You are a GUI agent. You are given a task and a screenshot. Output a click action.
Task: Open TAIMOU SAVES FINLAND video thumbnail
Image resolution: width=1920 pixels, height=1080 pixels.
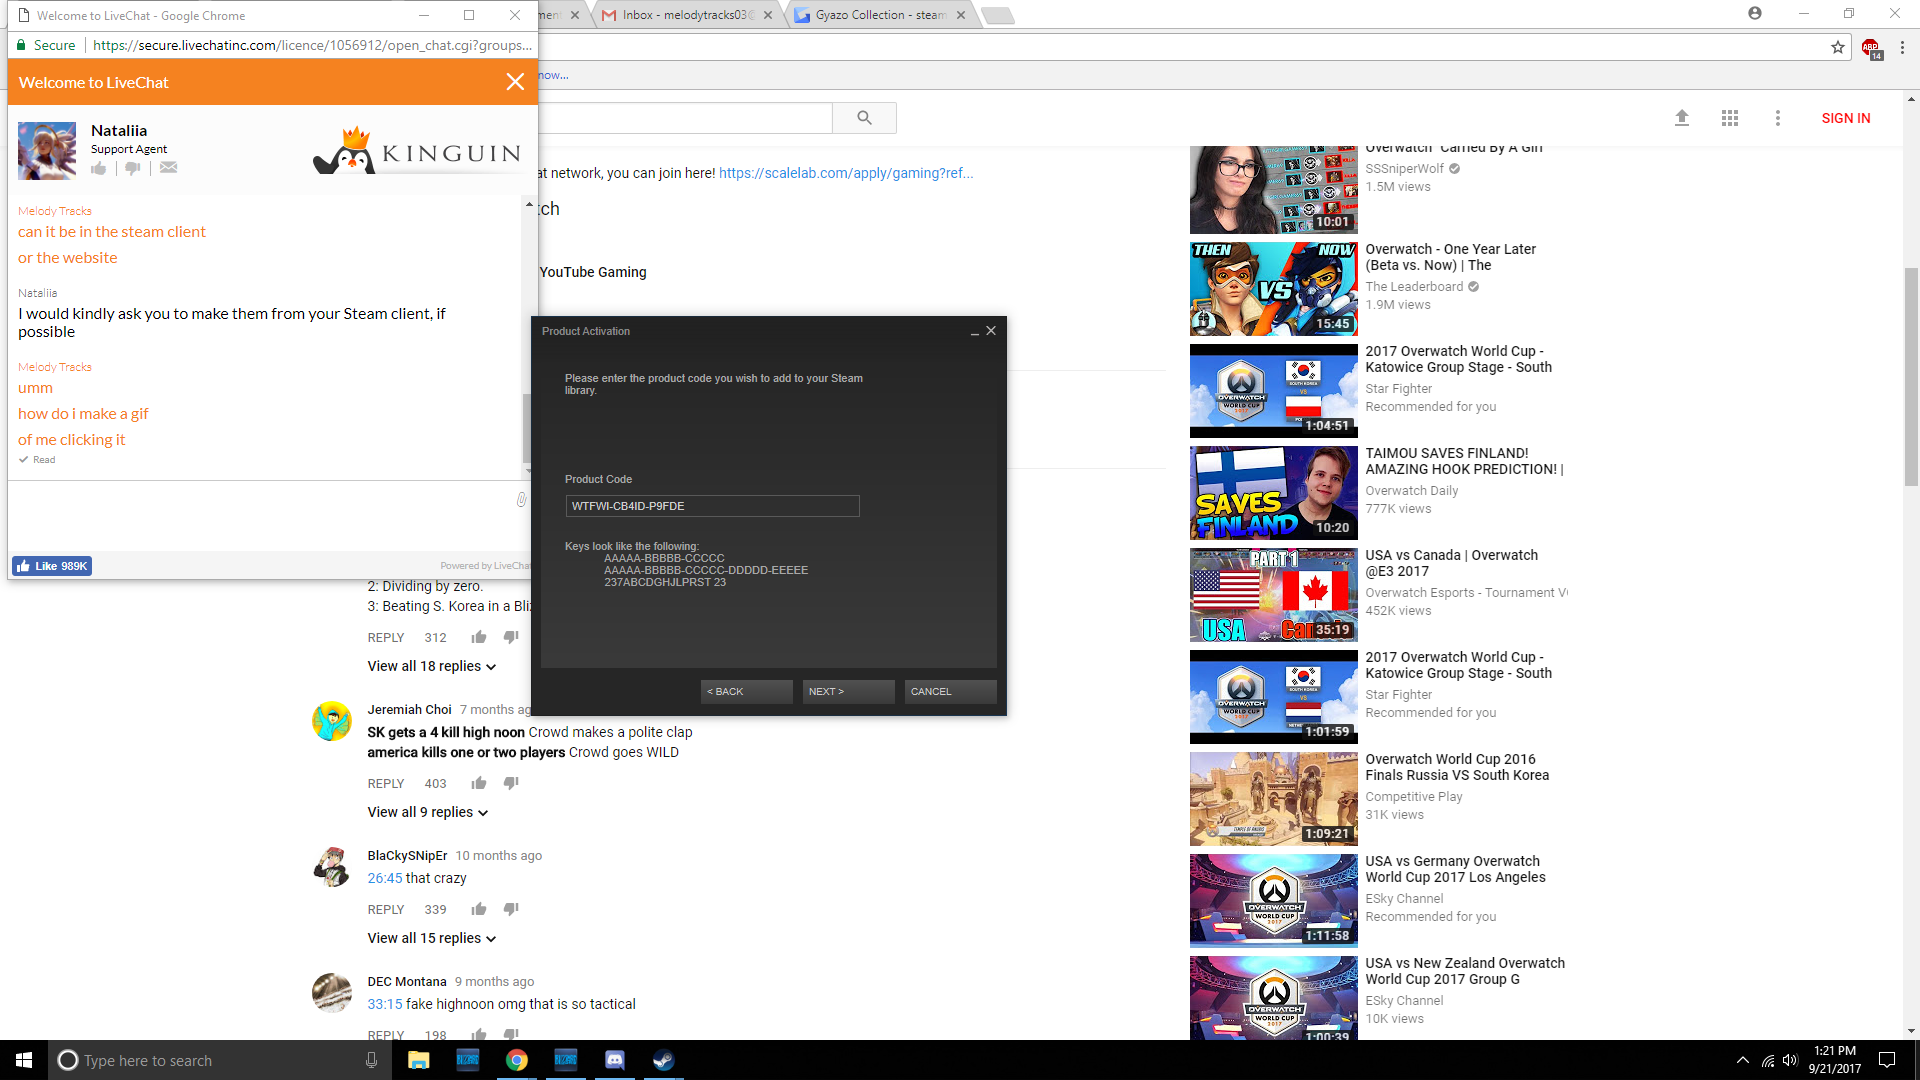click(x=1273, y=493)
